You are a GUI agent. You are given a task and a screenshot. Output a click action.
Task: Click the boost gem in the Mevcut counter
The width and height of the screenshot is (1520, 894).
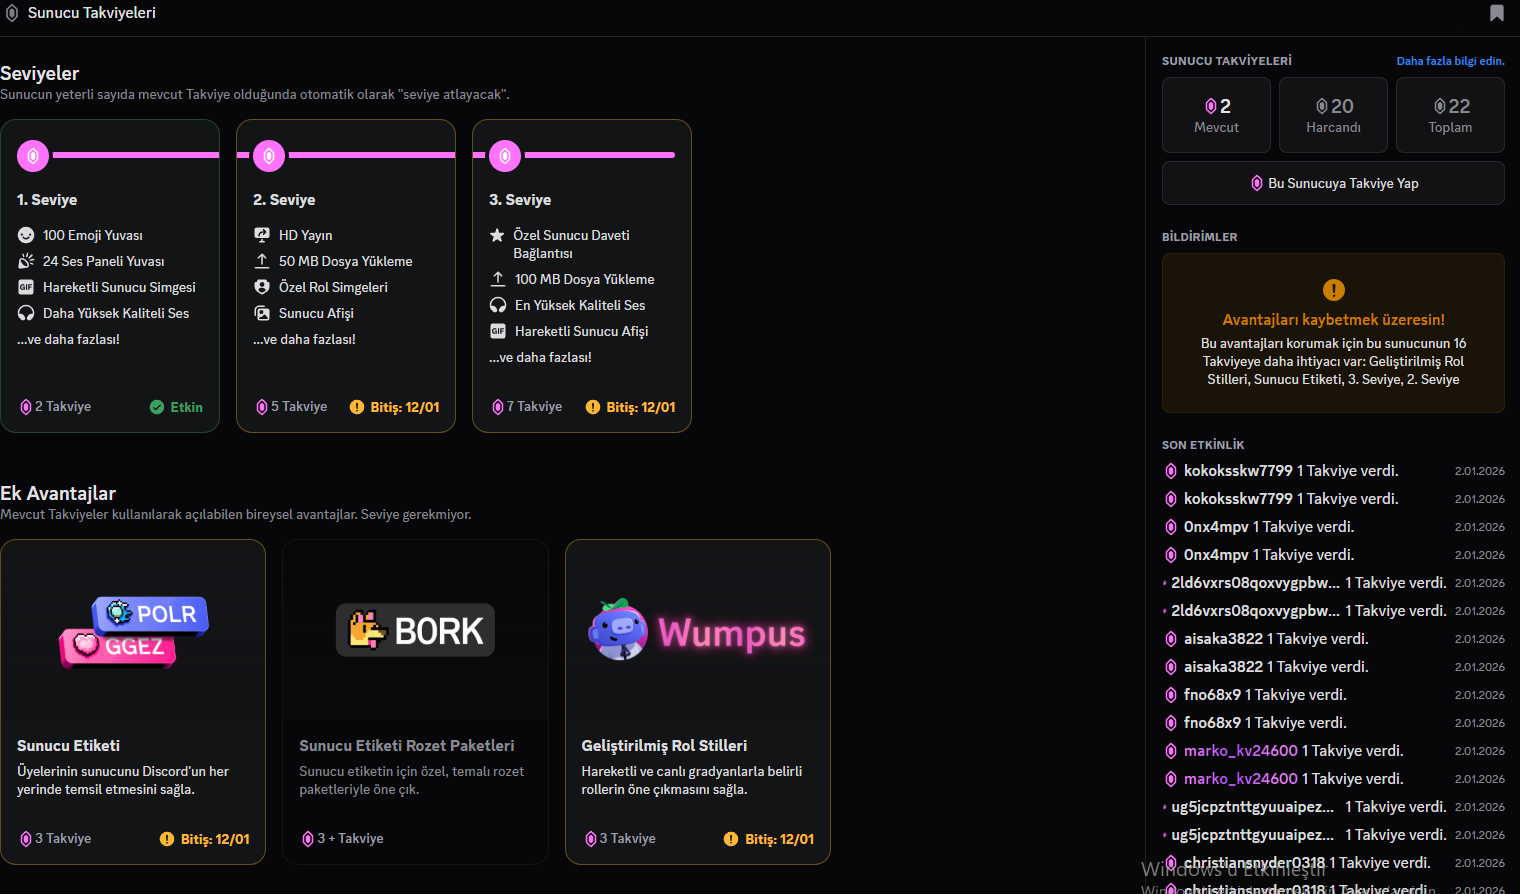(x=1211, y=106)
